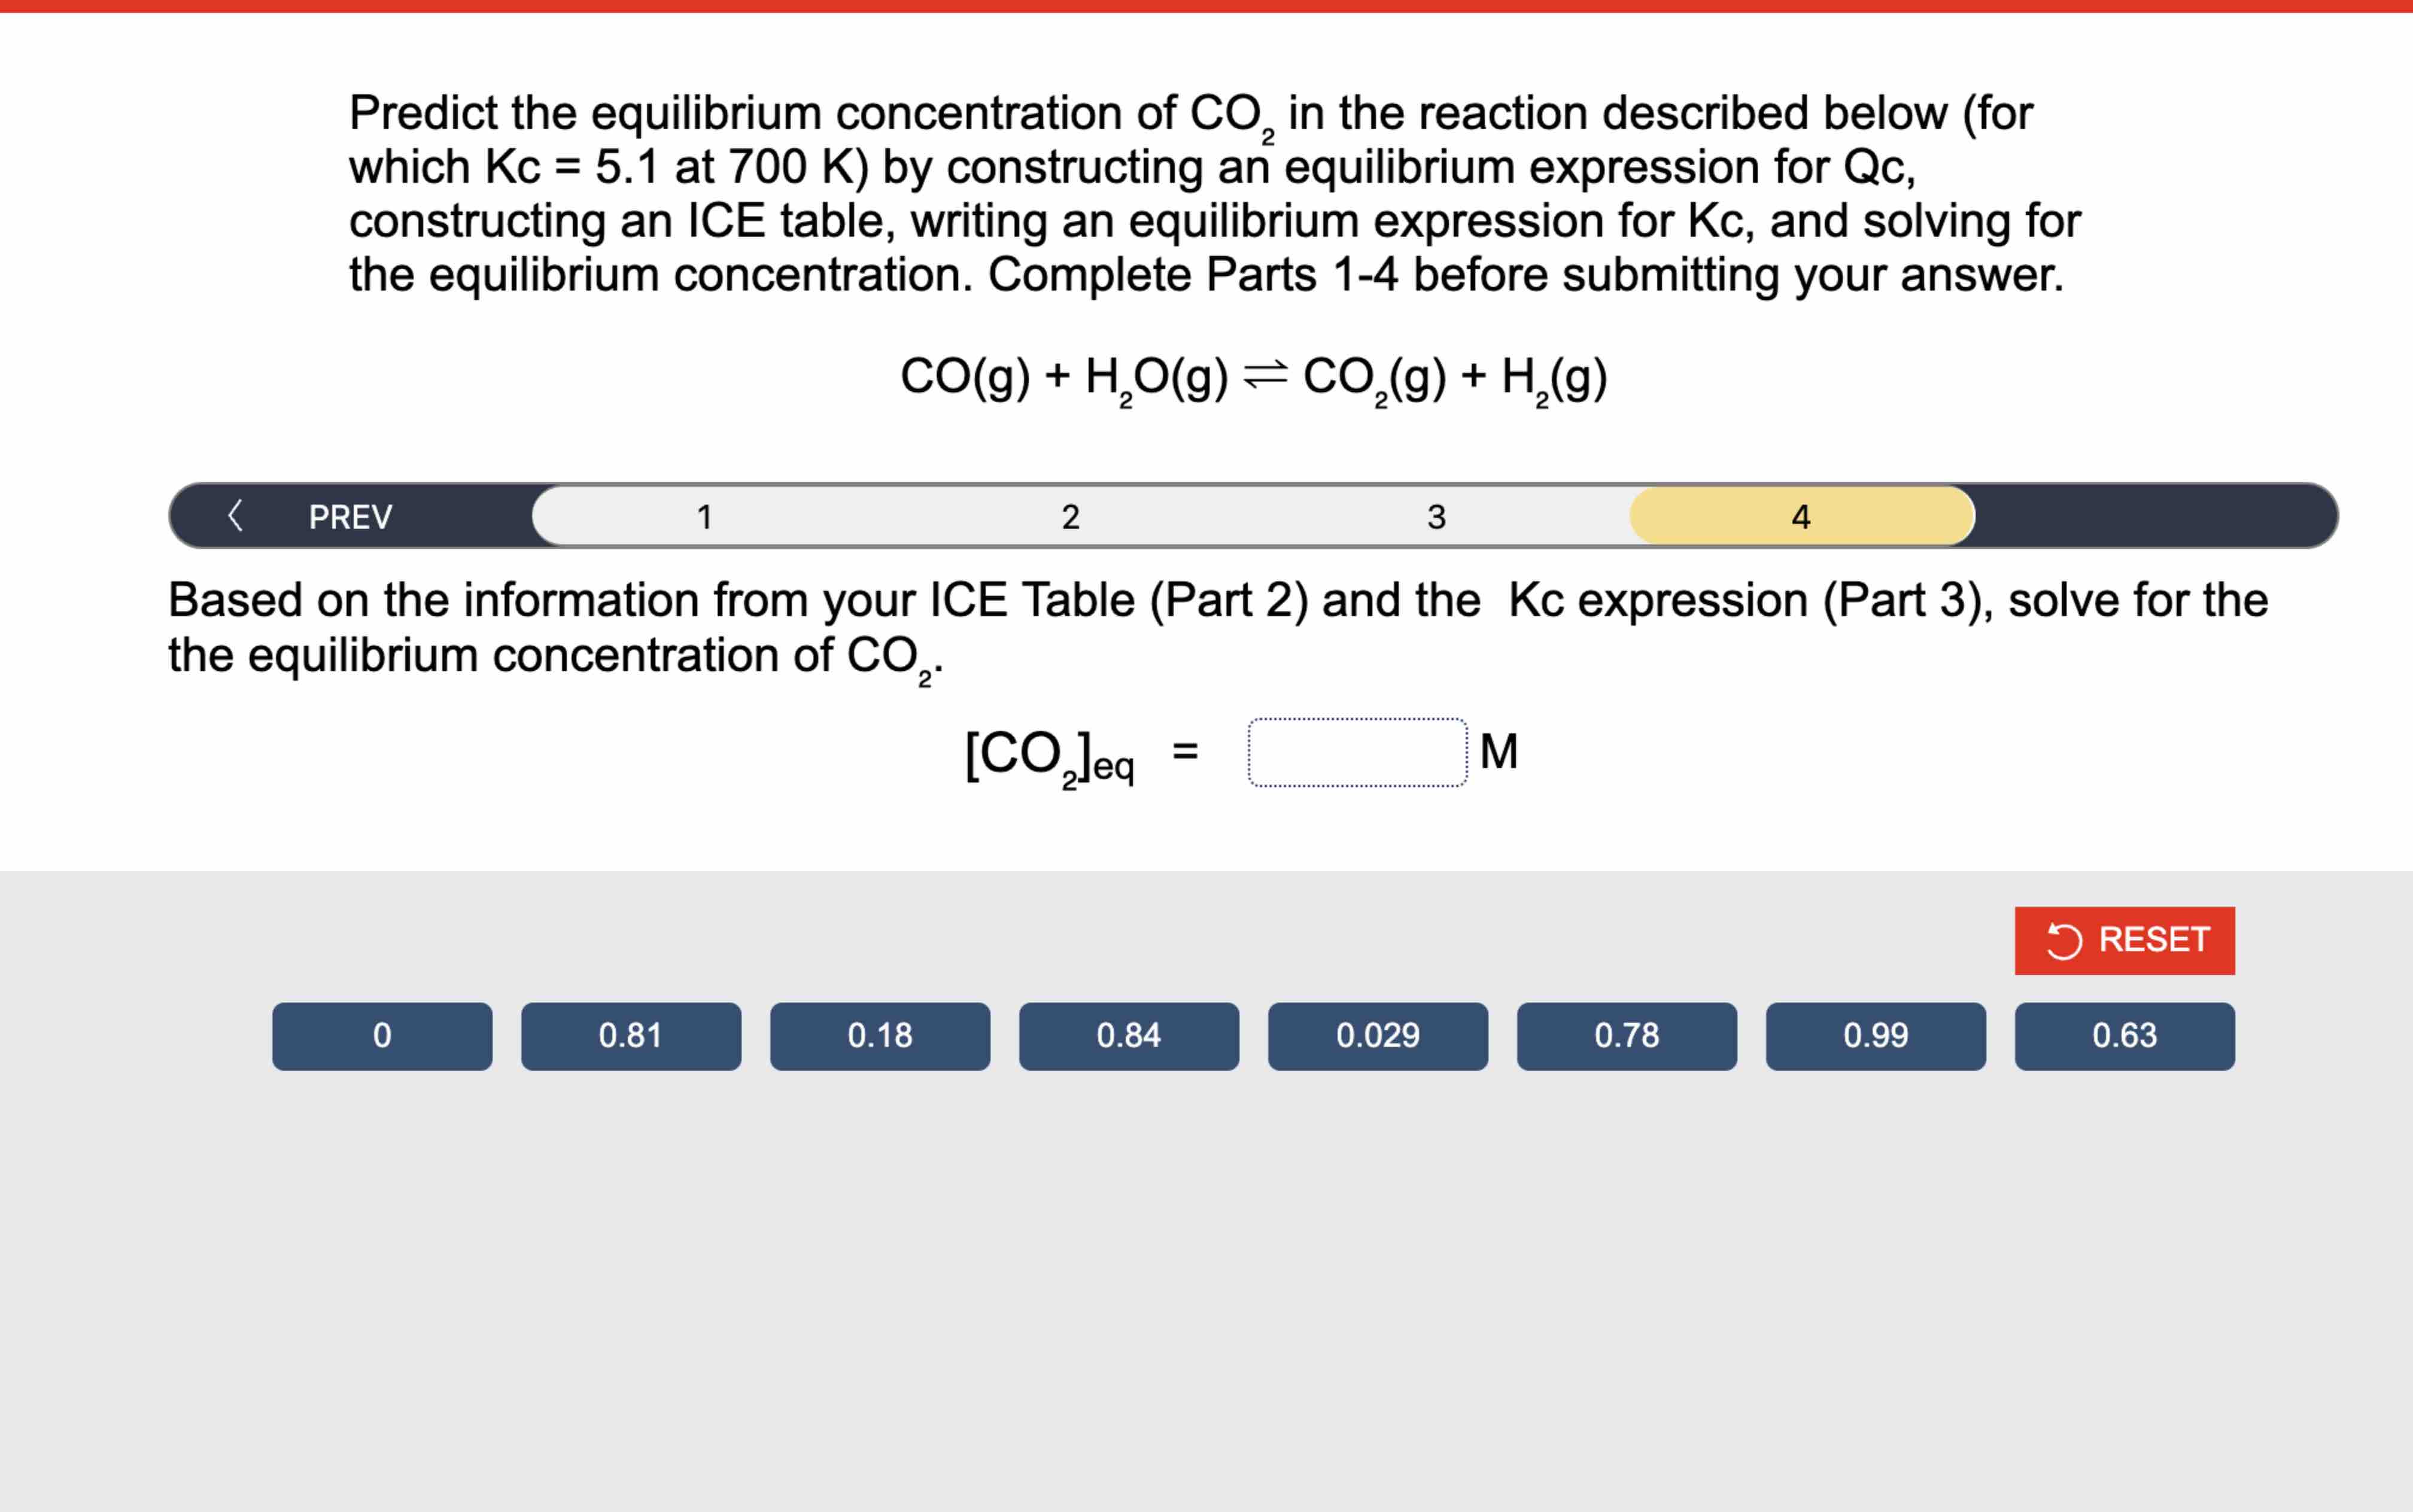
Task: Click the [CO2]eq equation label
Action: click(x=1046, y=753)
